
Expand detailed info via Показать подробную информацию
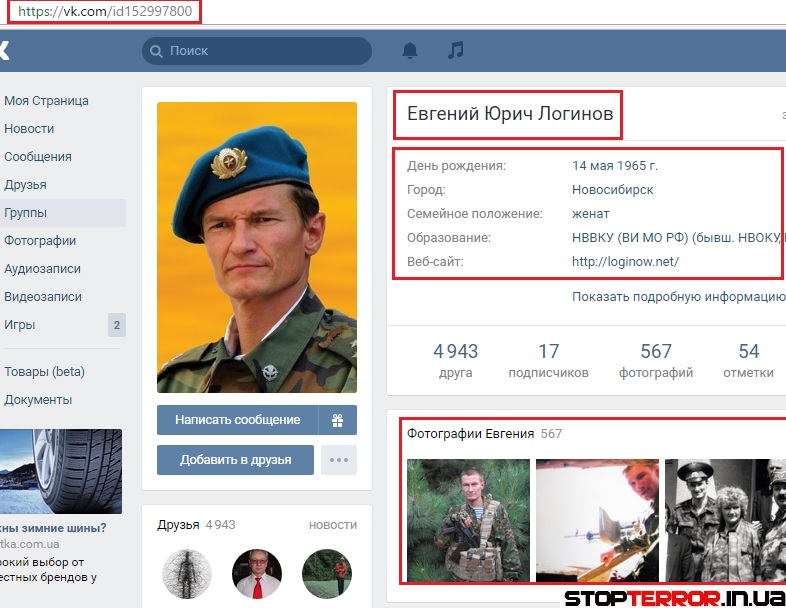[678, 297]
